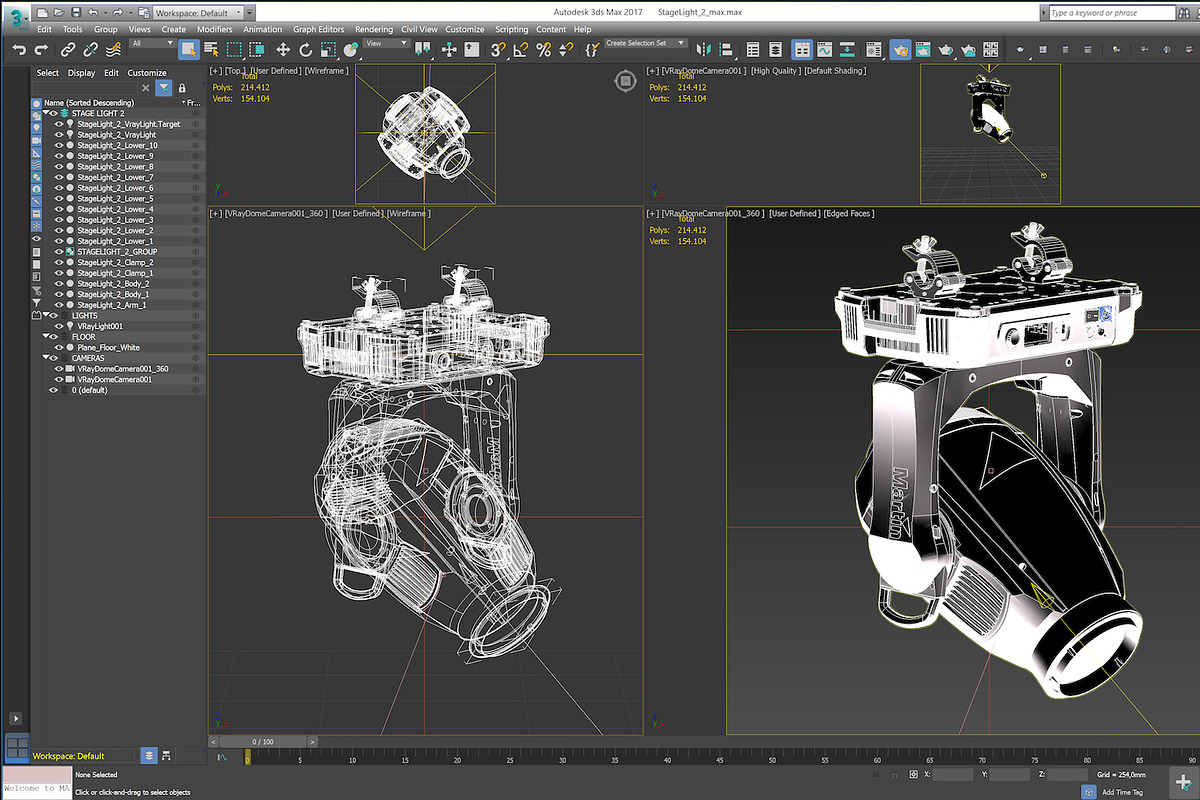
Task: Toggle the Angle Snap button
Action: (x=521, y=49)
